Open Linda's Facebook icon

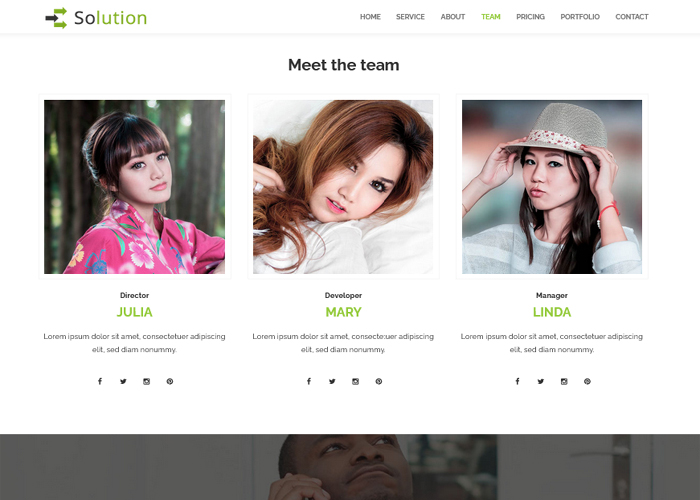[x=517, y=381]
